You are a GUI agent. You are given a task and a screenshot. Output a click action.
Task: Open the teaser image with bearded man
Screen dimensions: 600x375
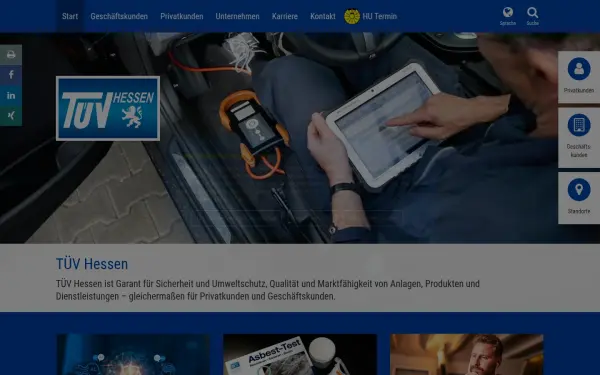[x=467, y=354]
